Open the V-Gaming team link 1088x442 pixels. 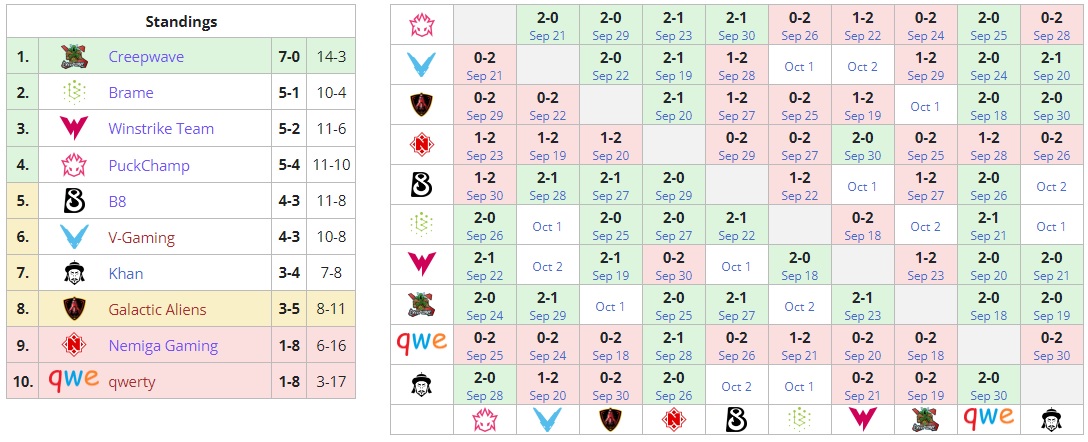click(141, 237)
